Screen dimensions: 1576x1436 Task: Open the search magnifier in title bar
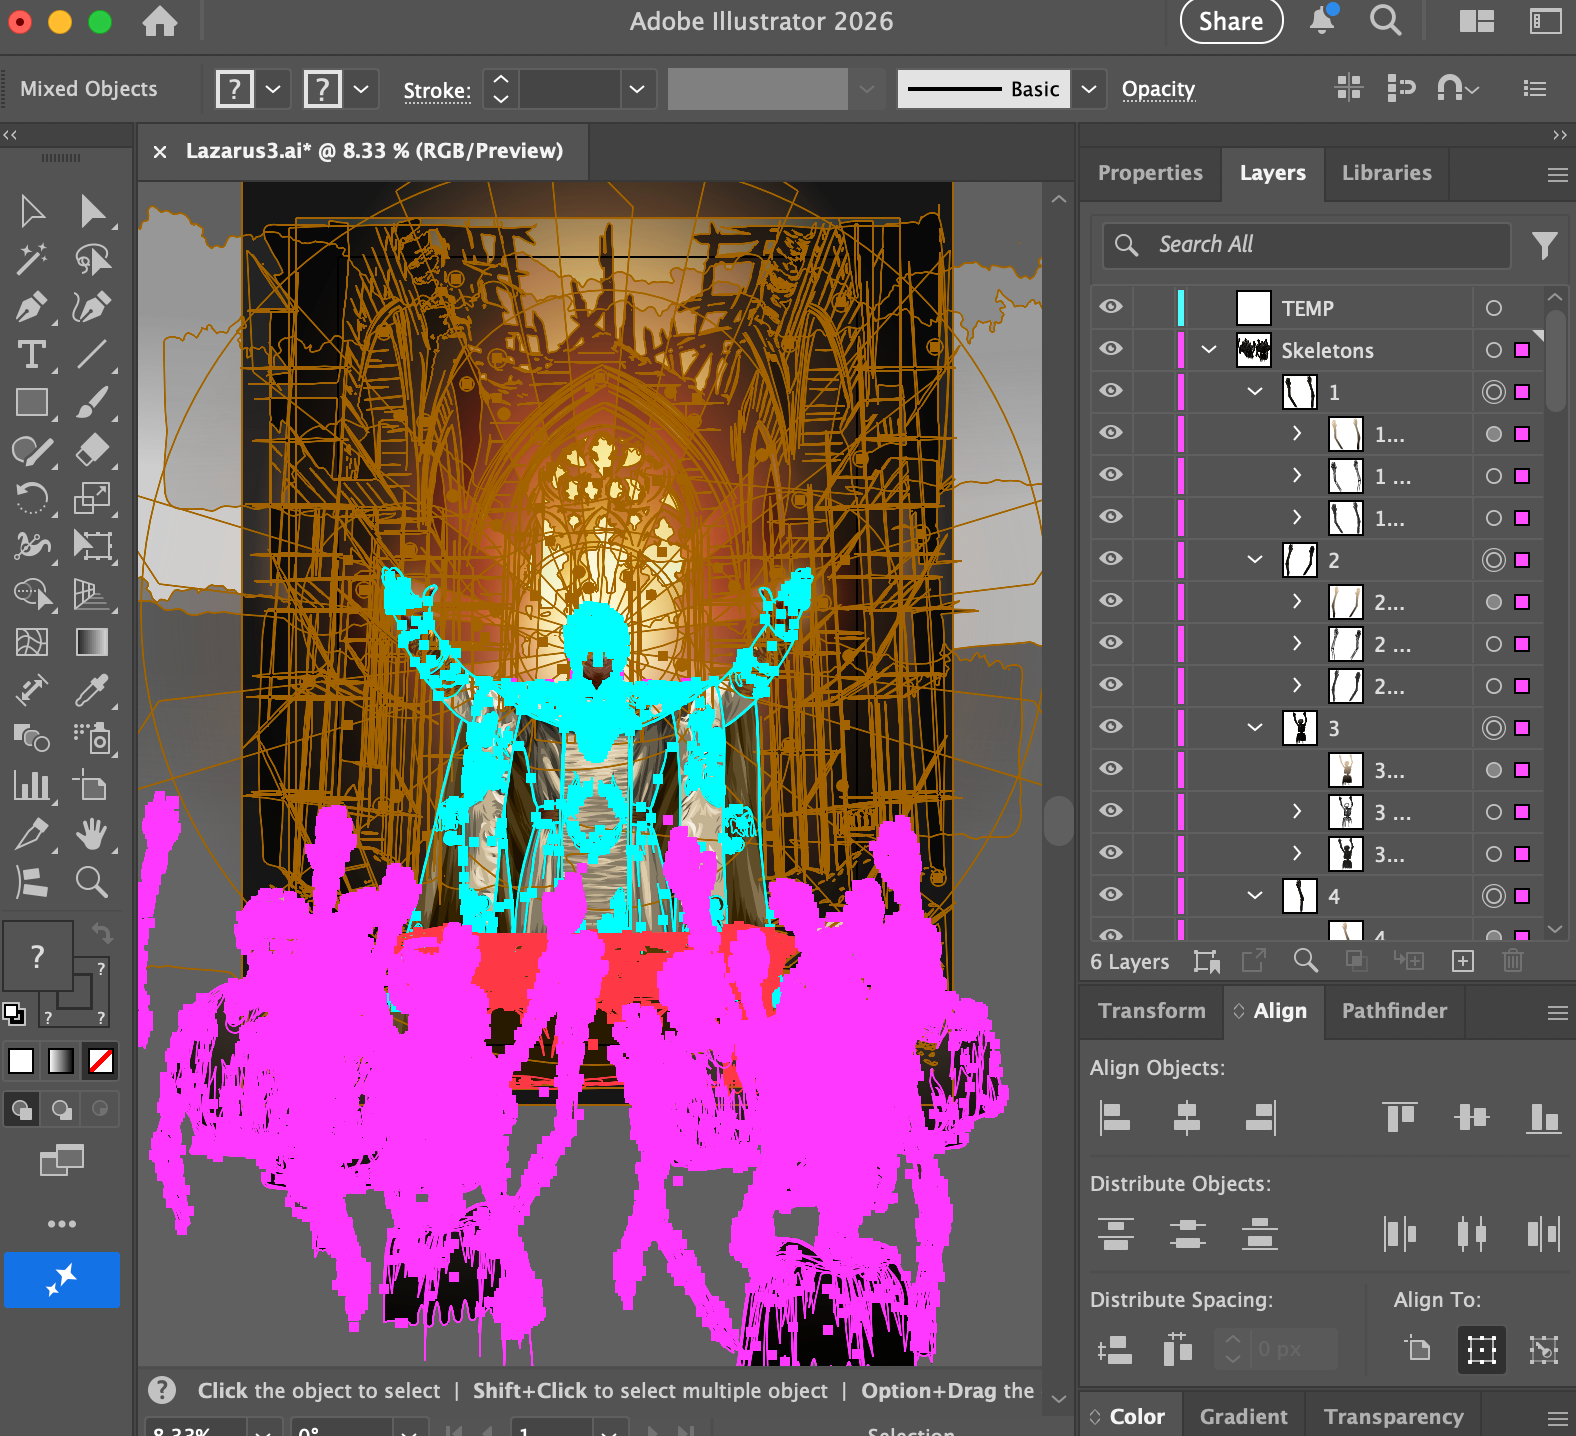click(1385, 21)
